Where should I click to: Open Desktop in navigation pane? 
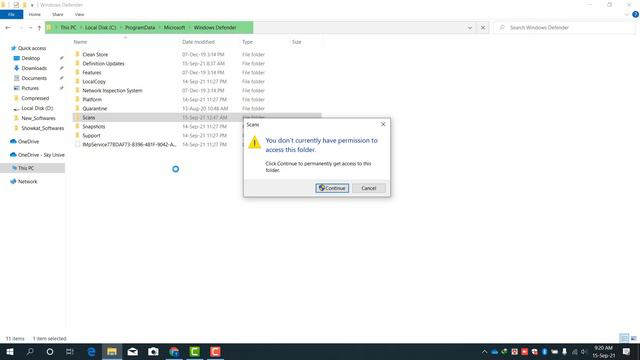[x=31, y=58]
